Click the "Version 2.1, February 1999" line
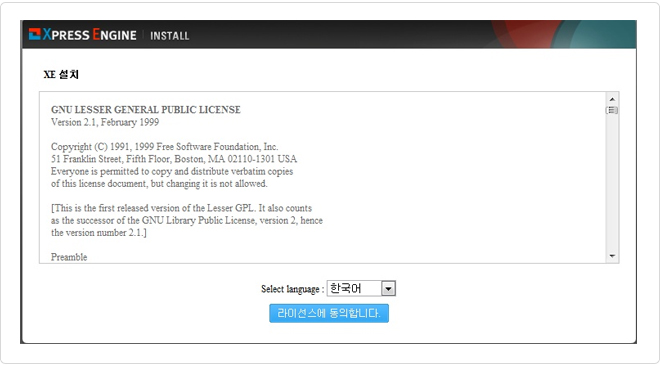The image size is (660, 365). coord(105,123)
